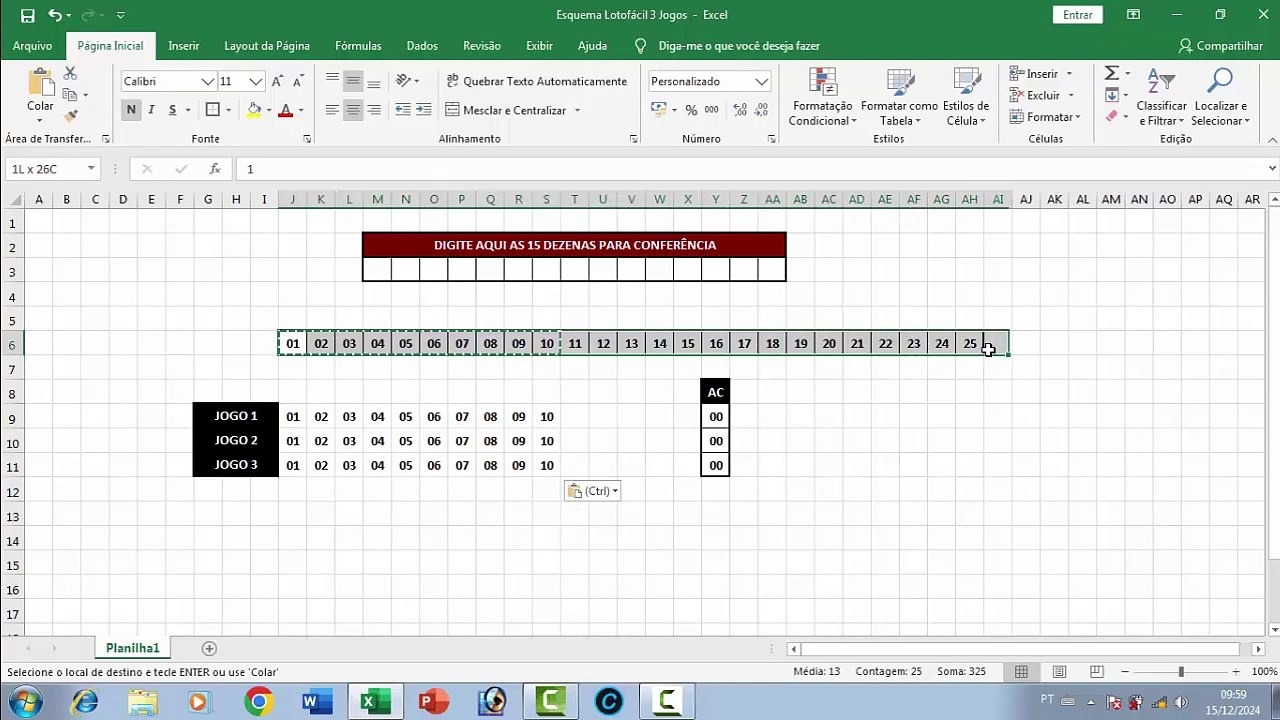Click the Format Painter brush icon

click(70, 116)
